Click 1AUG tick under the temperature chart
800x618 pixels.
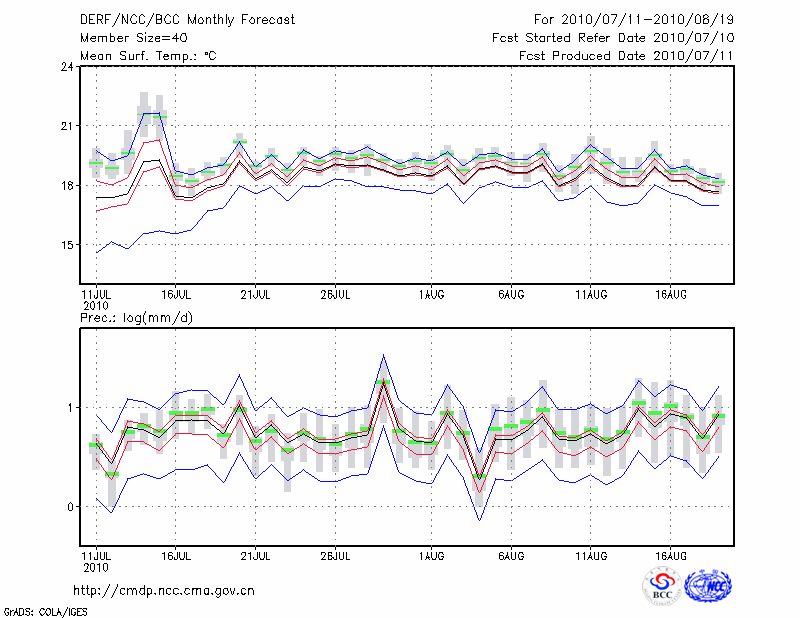(x=431, y=294)
